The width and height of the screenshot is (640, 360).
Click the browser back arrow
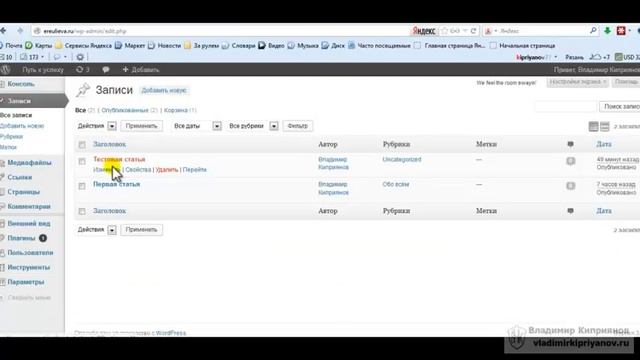(x=3, y=31)
